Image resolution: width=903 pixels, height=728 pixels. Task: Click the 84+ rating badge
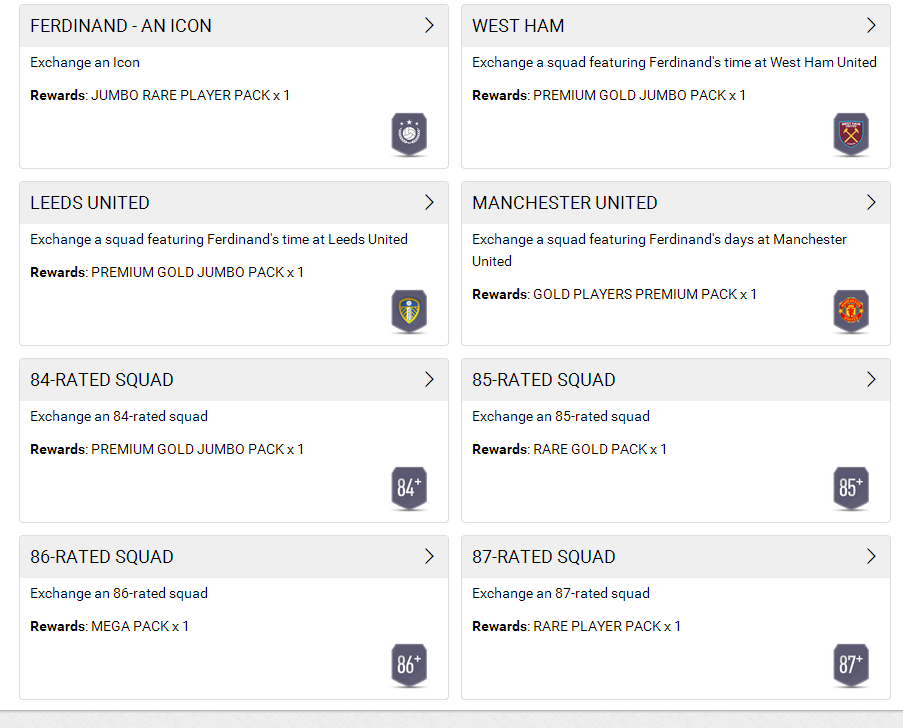[x=409, y=488]
